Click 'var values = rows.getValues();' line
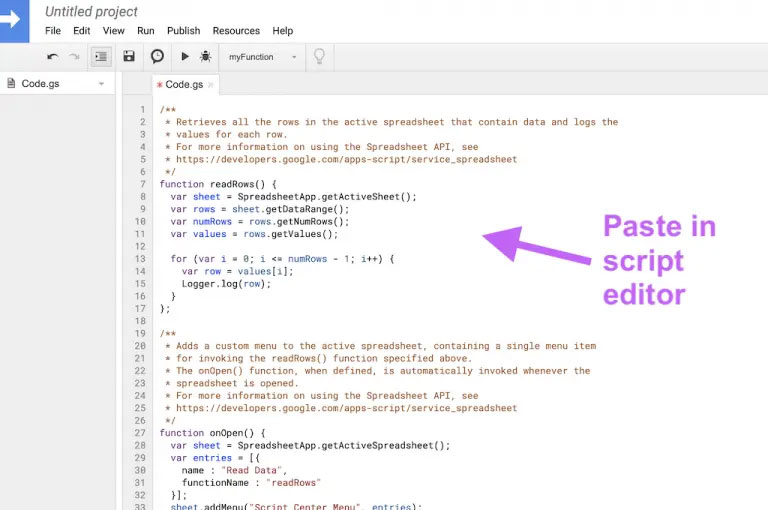 click(x=254, y=234)
